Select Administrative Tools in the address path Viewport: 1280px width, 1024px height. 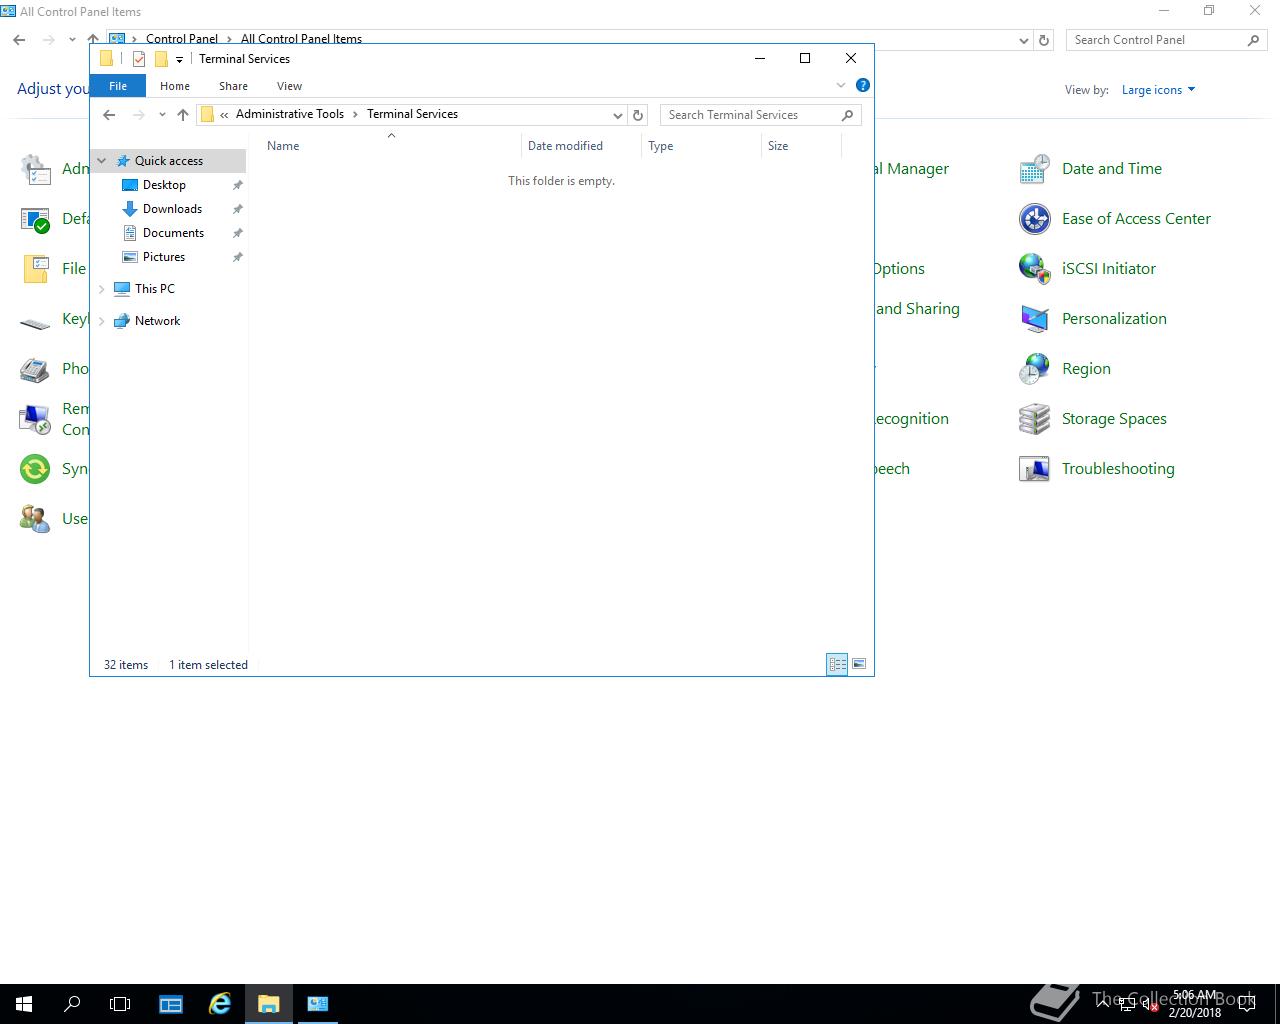290,114
